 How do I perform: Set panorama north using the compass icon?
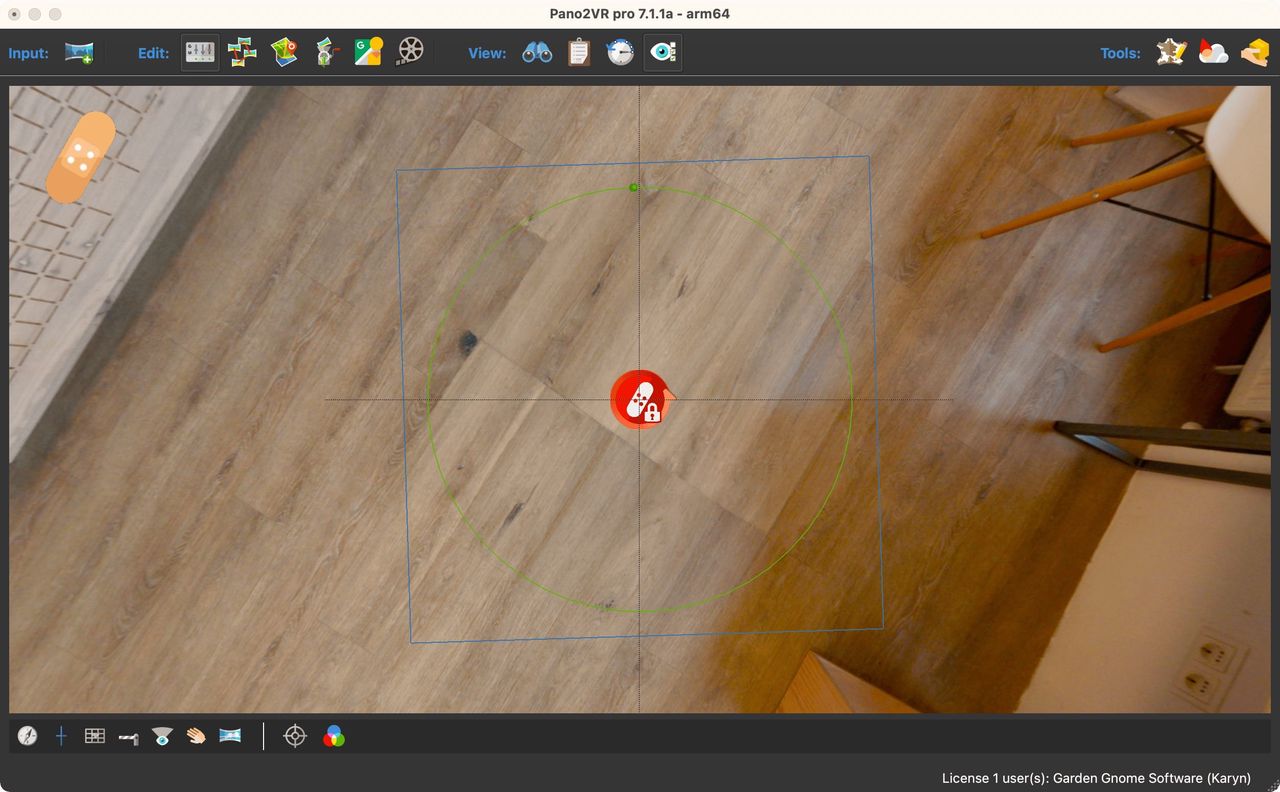click(x=28, y=736)
